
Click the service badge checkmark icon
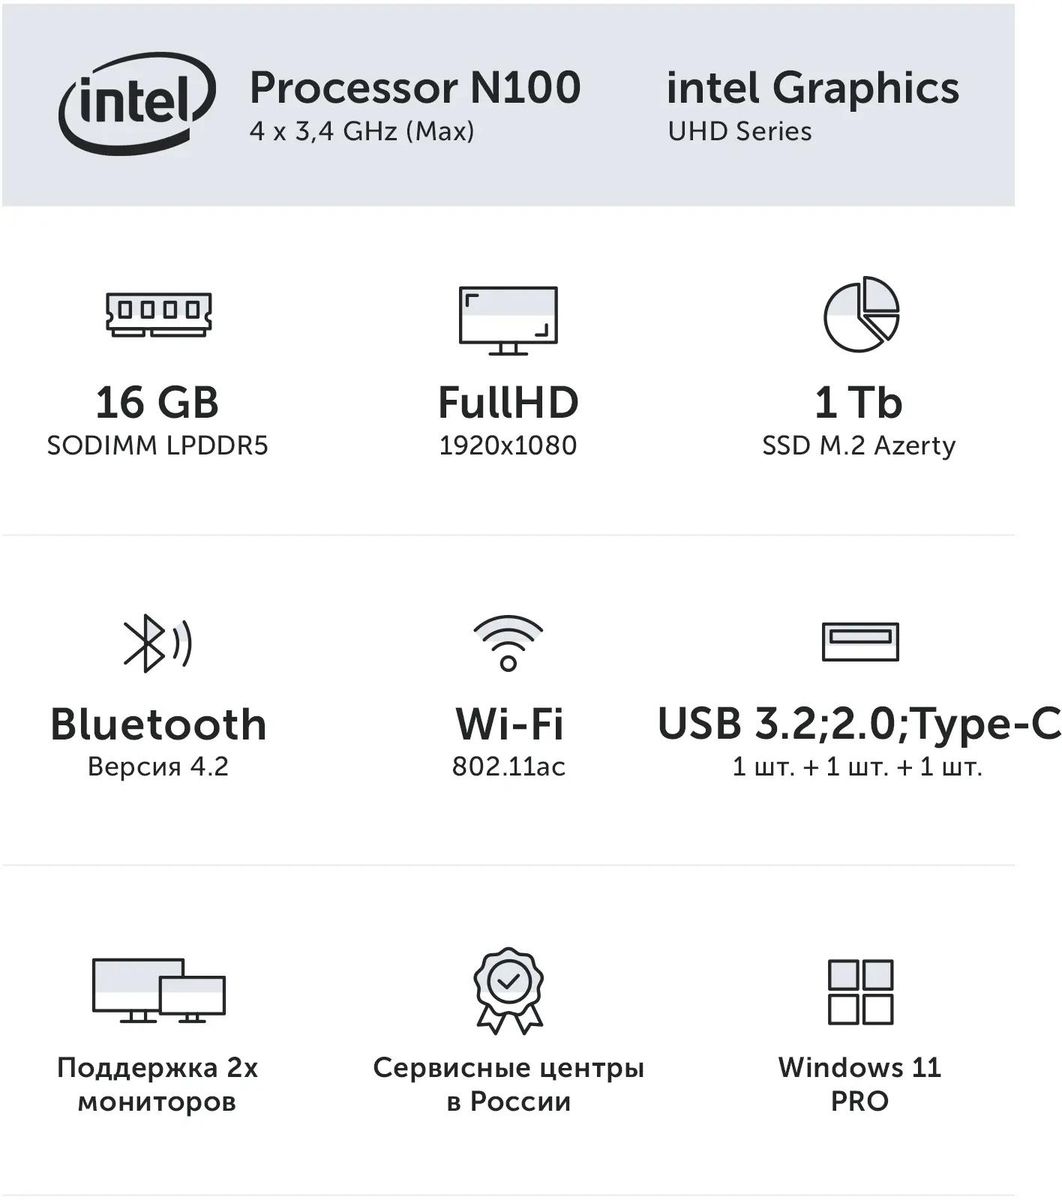[508, 990]
